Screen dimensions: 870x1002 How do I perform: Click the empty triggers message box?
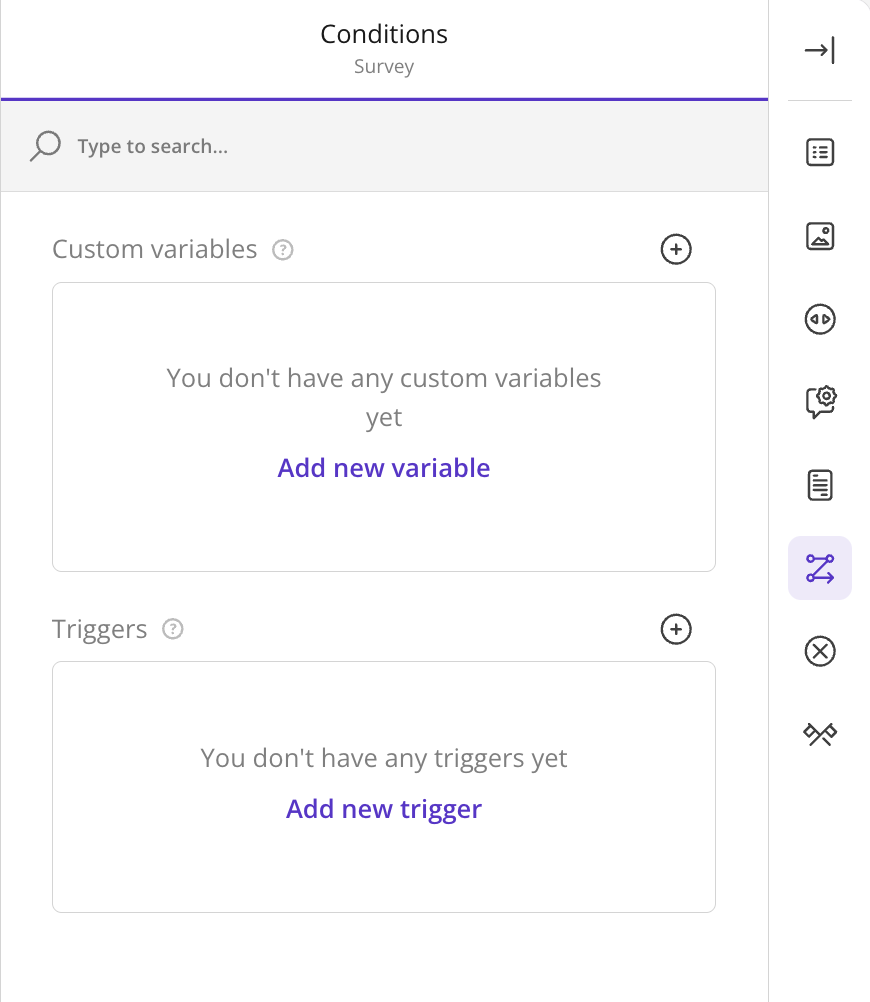pyautogui.click(x=384, y=787)
